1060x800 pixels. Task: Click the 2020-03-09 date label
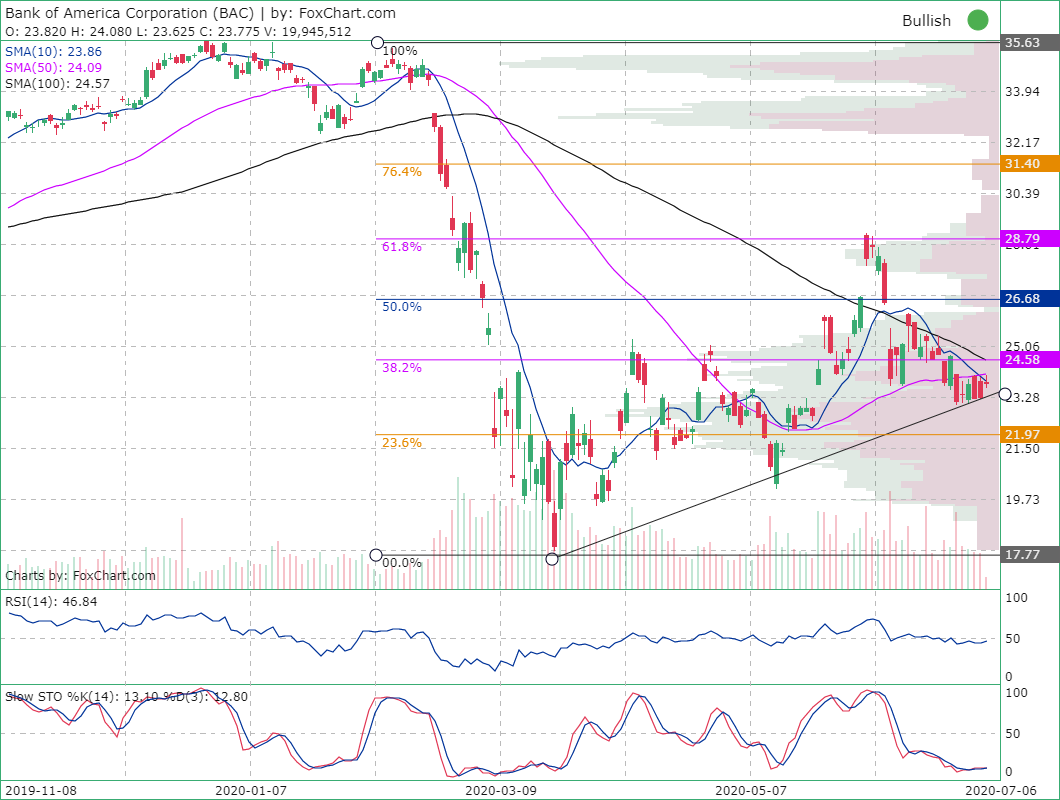501,791
